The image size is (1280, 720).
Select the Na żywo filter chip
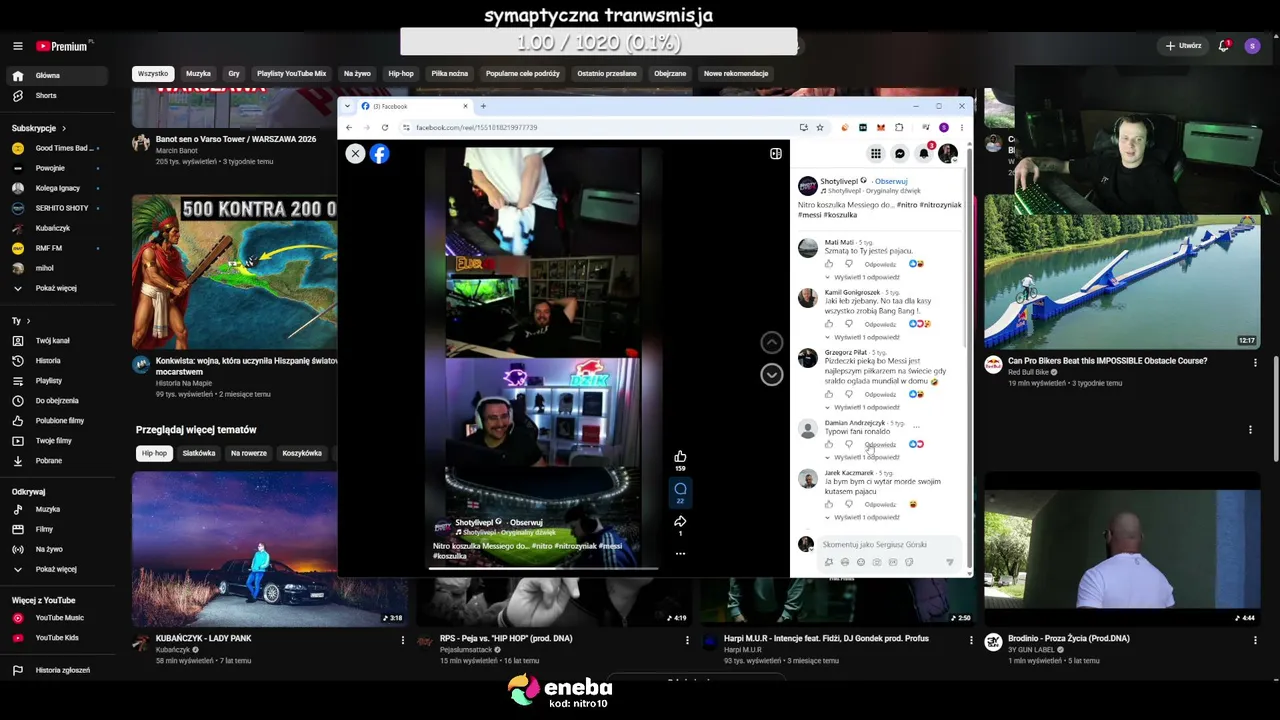click(357, 73)
